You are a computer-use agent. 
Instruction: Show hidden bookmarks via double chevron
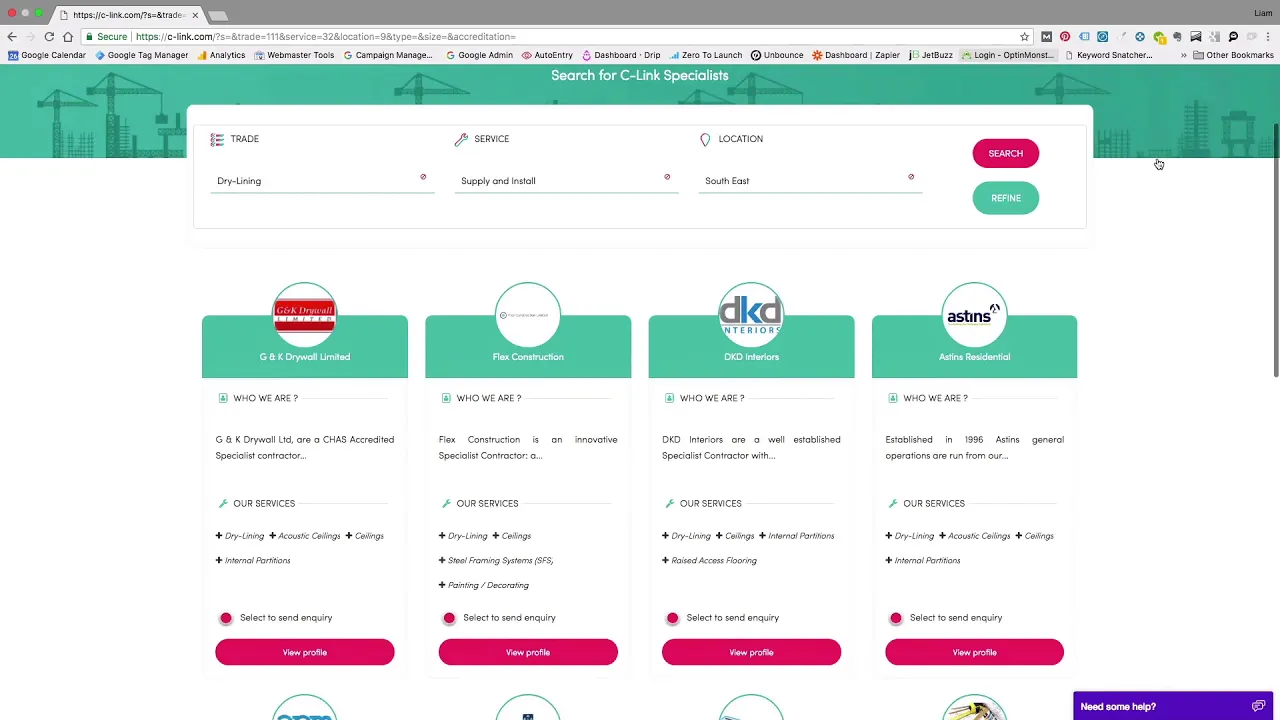pos(1183,55)
